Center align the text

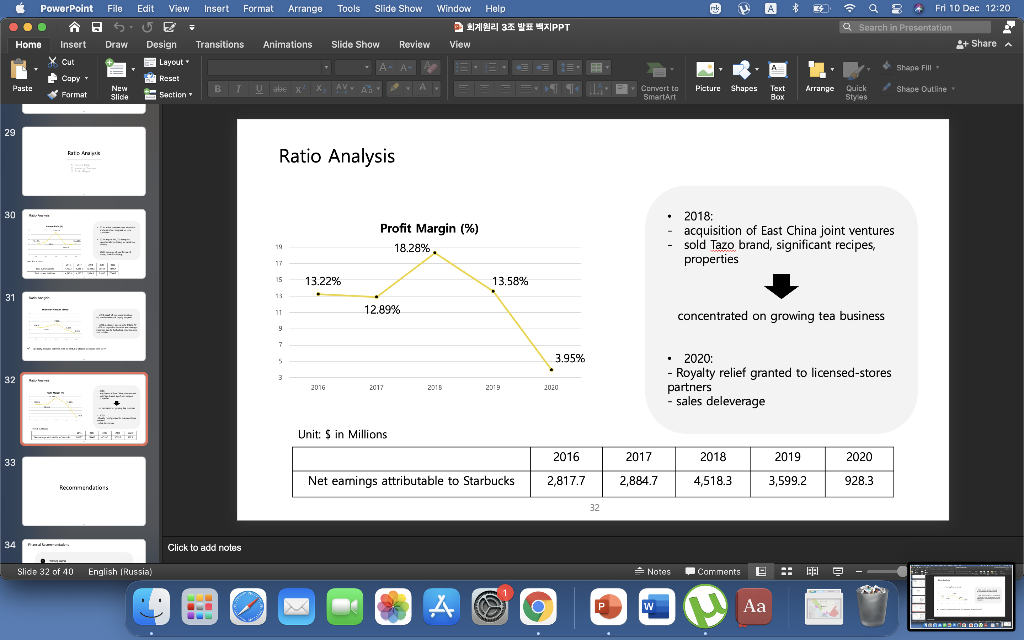484,89
